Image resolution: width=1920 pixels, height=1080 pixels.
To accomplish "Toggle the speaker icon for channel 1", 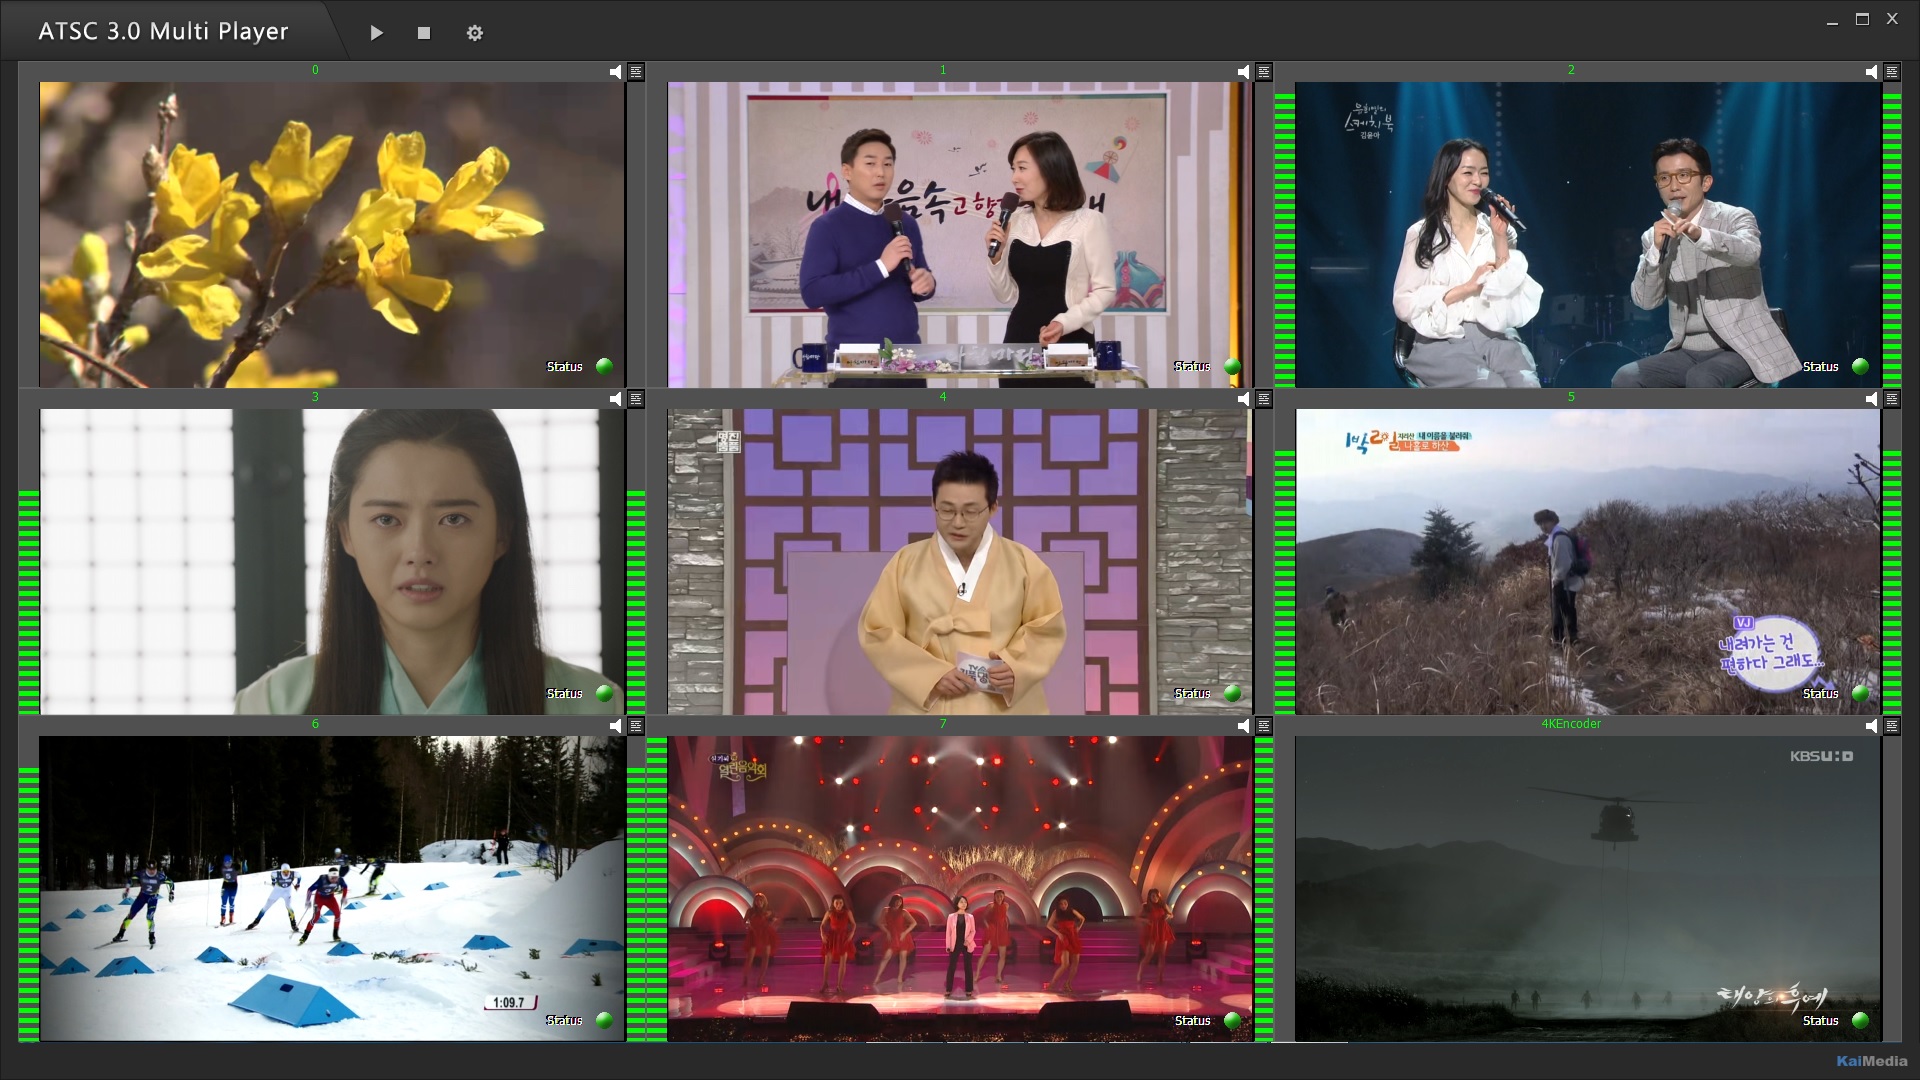I will [x=1244, y=72].
